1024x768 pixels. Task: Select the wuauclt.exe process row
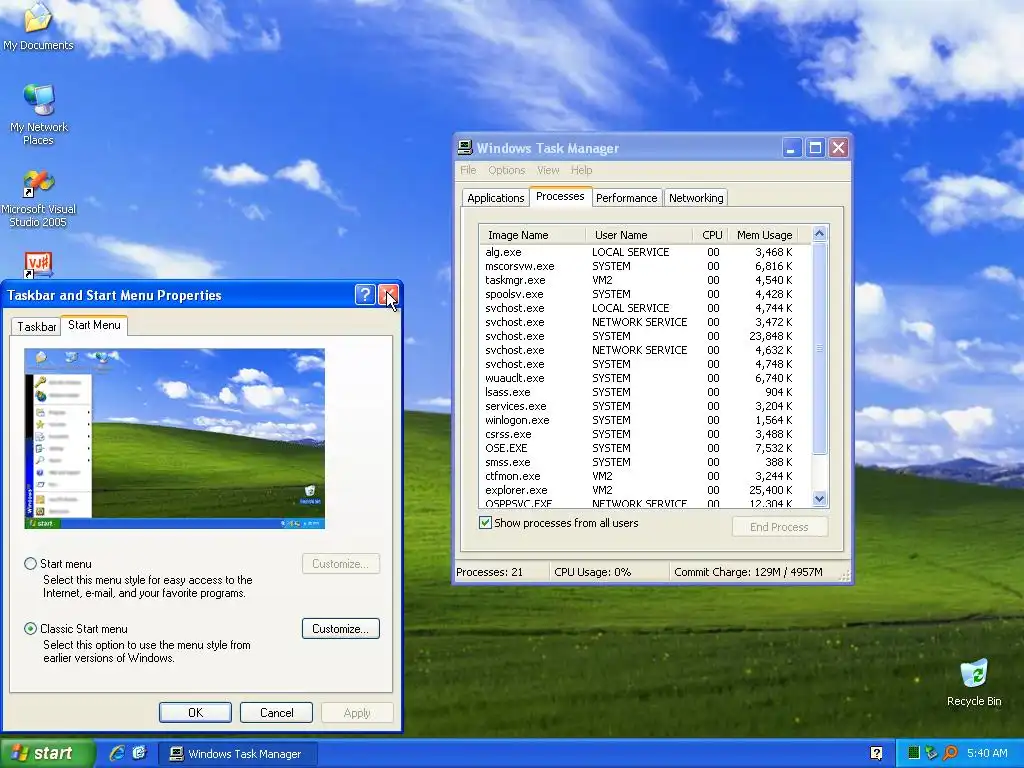click(x=645, y=378)
